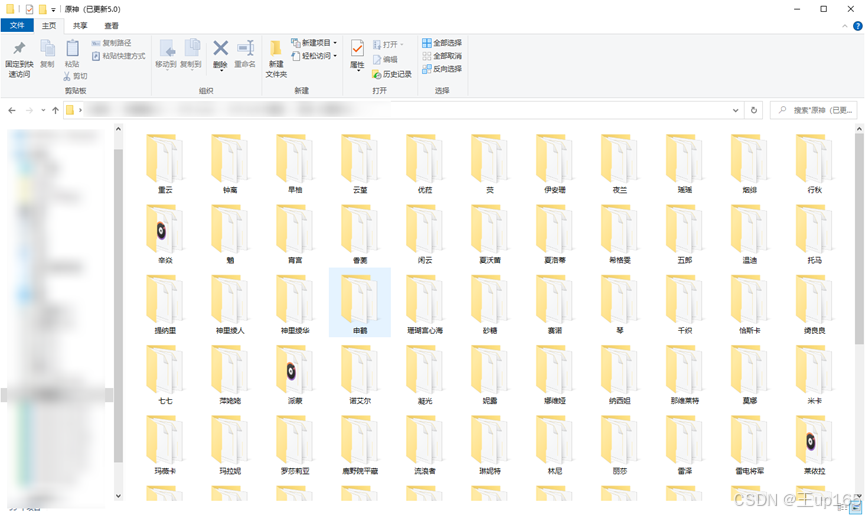The width and height of the screenshot is (865, 515).
Task: Click 编辑 in the 打开 group
Action: pos(385,59)
